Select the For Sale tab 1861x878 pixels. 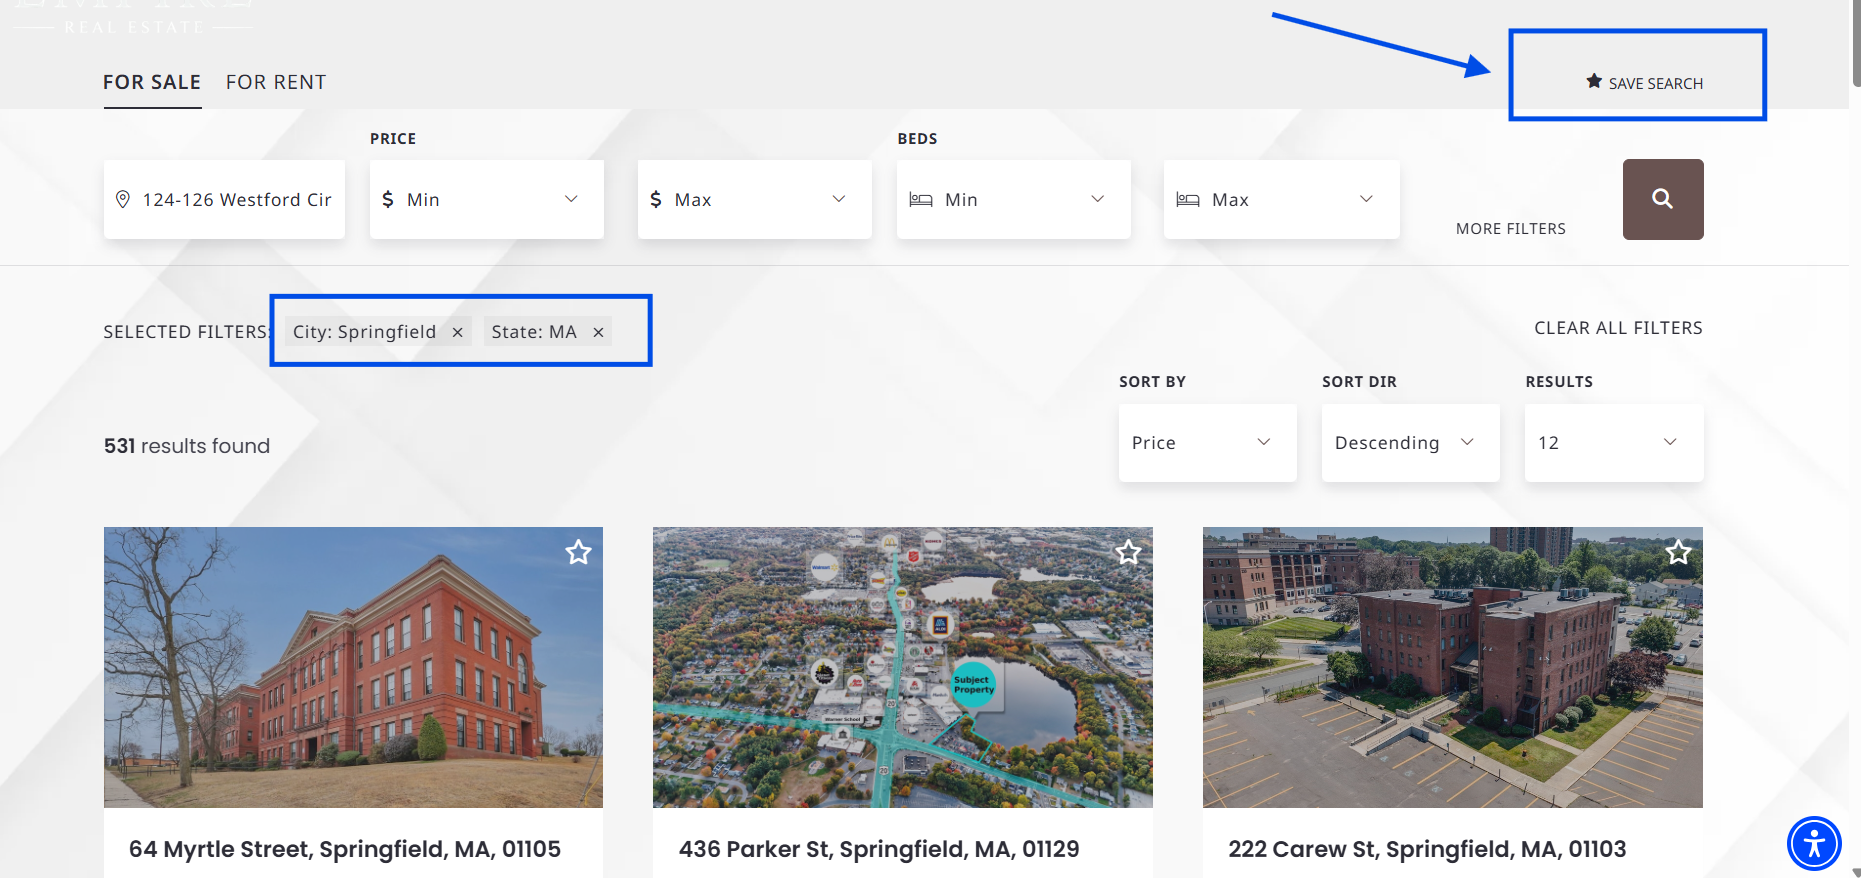(152, 82)
